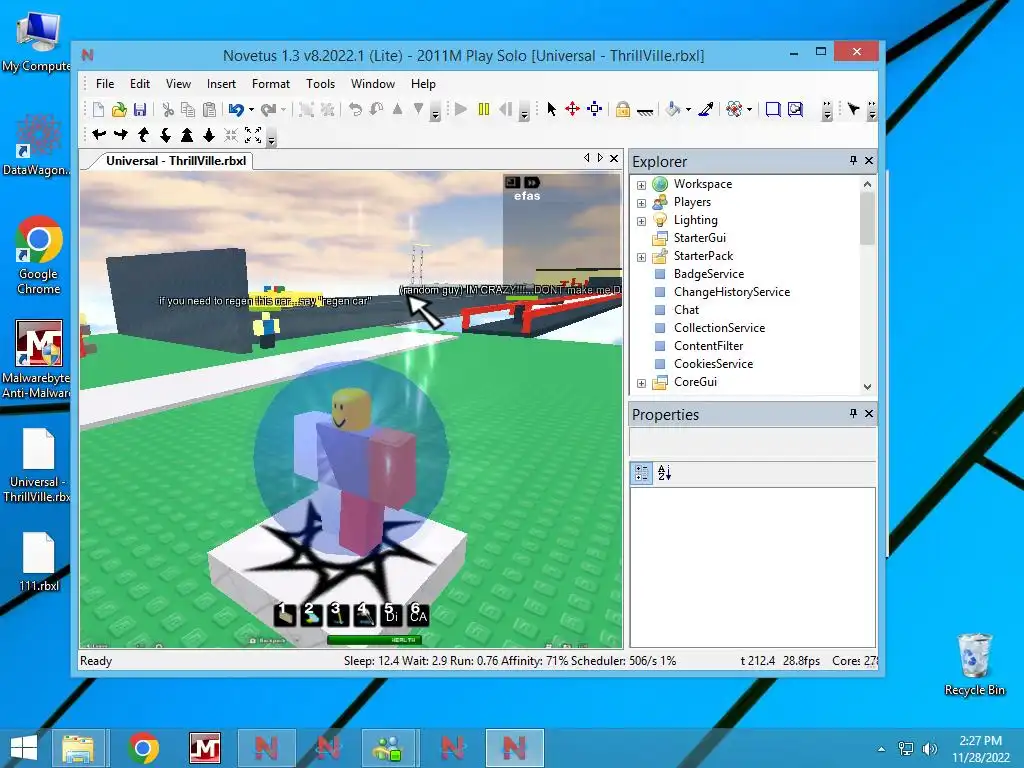
Task: Toggle the categorized view in Properties
Action: tap(642, 473)
